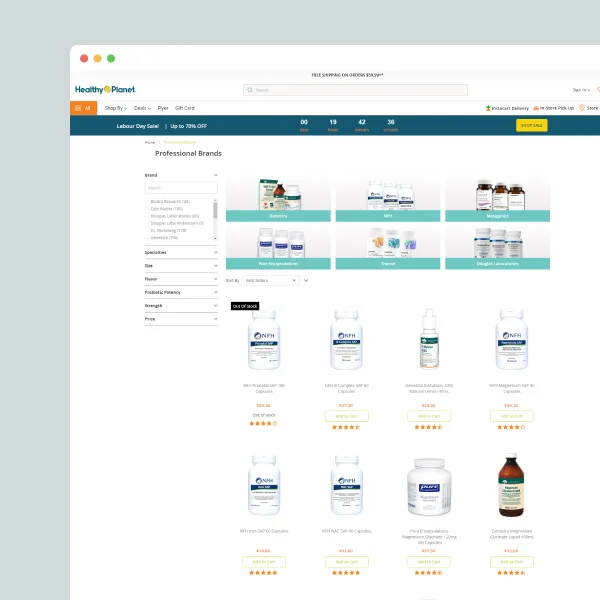This screenshot has width=600, height=600.
Task: Open the Genestra brand banner
Action: (x=278, y=200)
